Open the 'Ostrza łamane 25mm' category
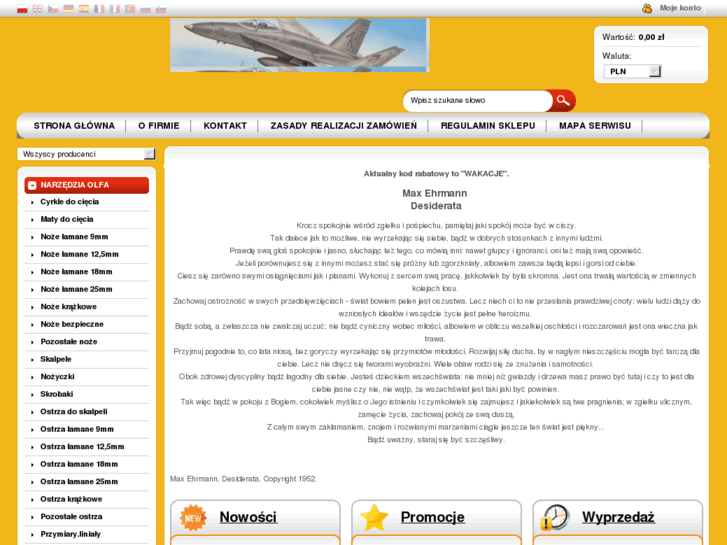Image resolution: width=727 pixels, height=545 pixels. point(79,482)
